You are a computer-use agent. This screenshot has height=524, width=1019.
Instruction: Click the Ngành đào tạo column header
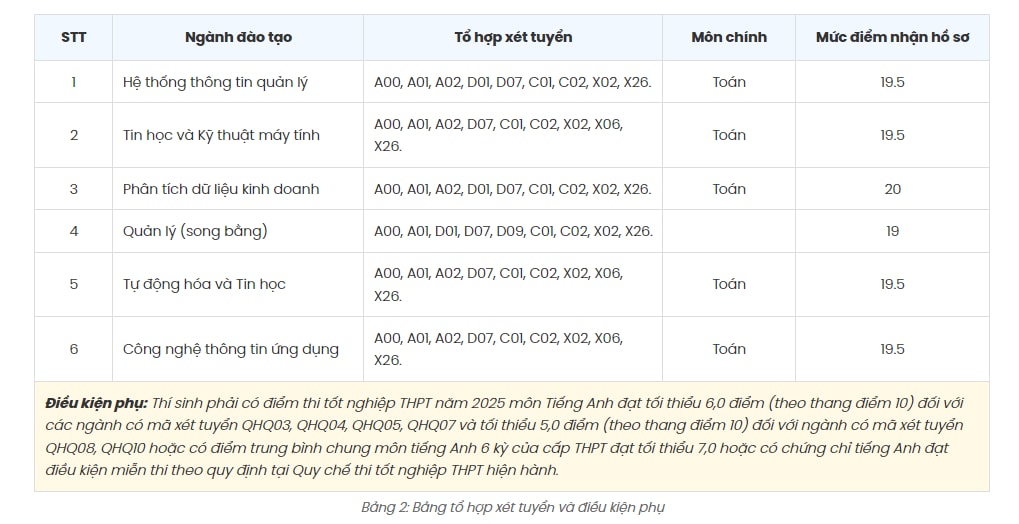238,38
